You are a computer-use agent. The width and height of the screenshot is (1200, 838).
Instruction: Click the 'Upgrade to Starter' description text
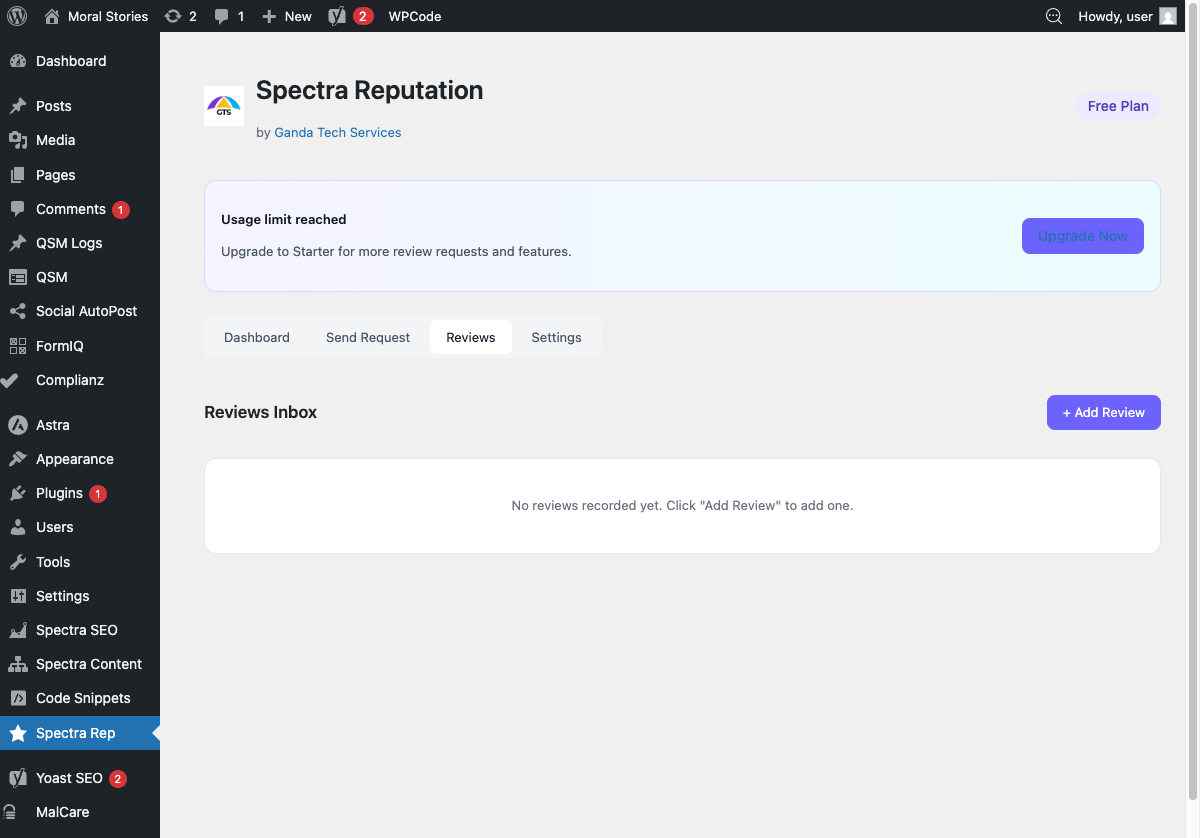click(x=396, y=251)
